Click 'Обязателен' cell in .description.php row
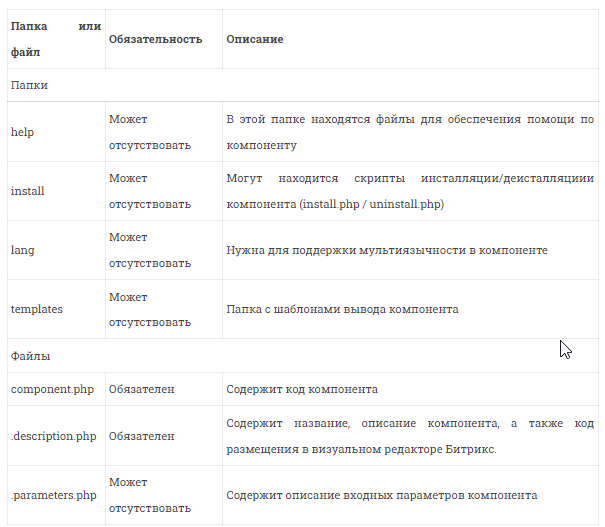 [x=164, y=436]
